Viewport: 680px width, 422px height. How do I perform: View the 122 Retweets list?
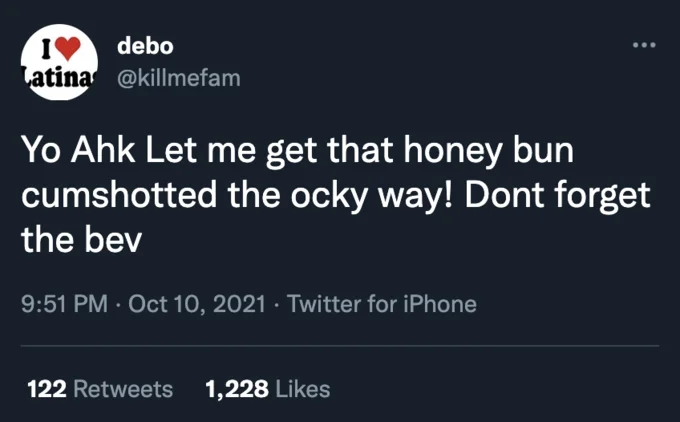100,389
